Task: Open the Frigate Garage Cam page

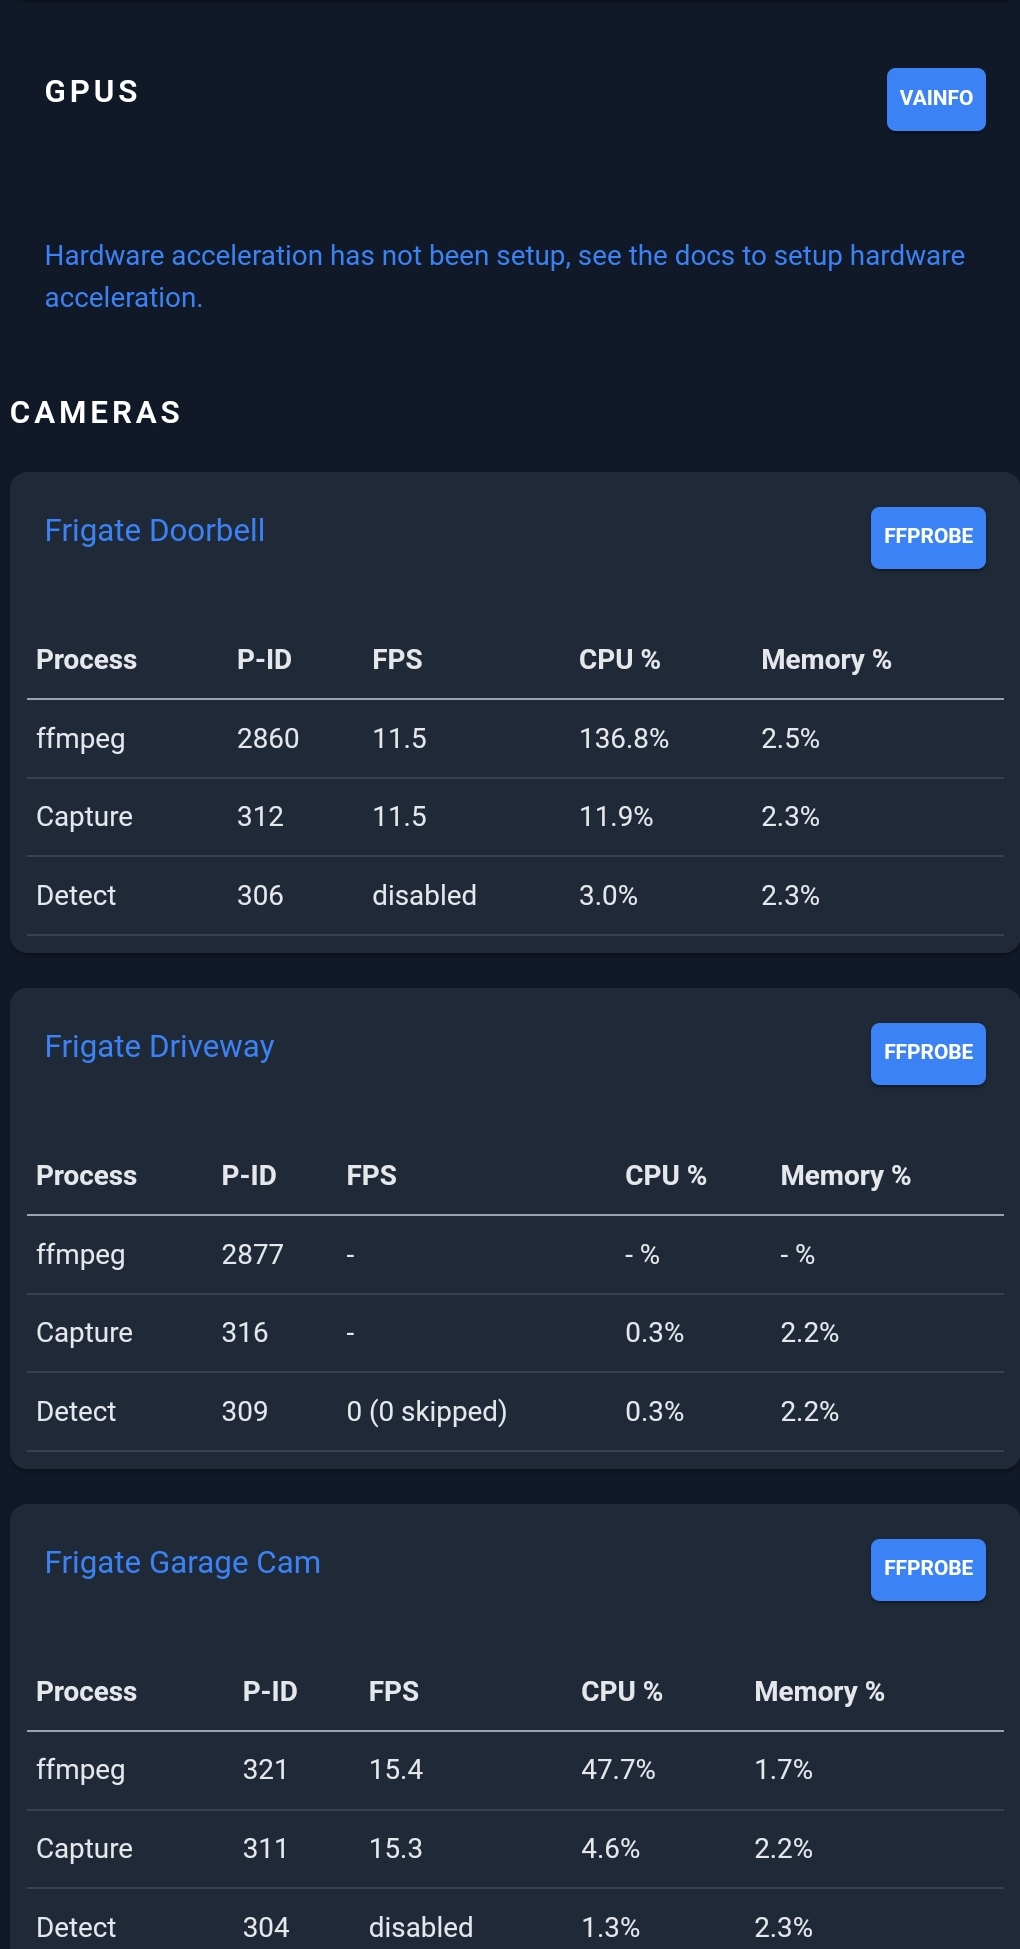Action: [182, 1562]
